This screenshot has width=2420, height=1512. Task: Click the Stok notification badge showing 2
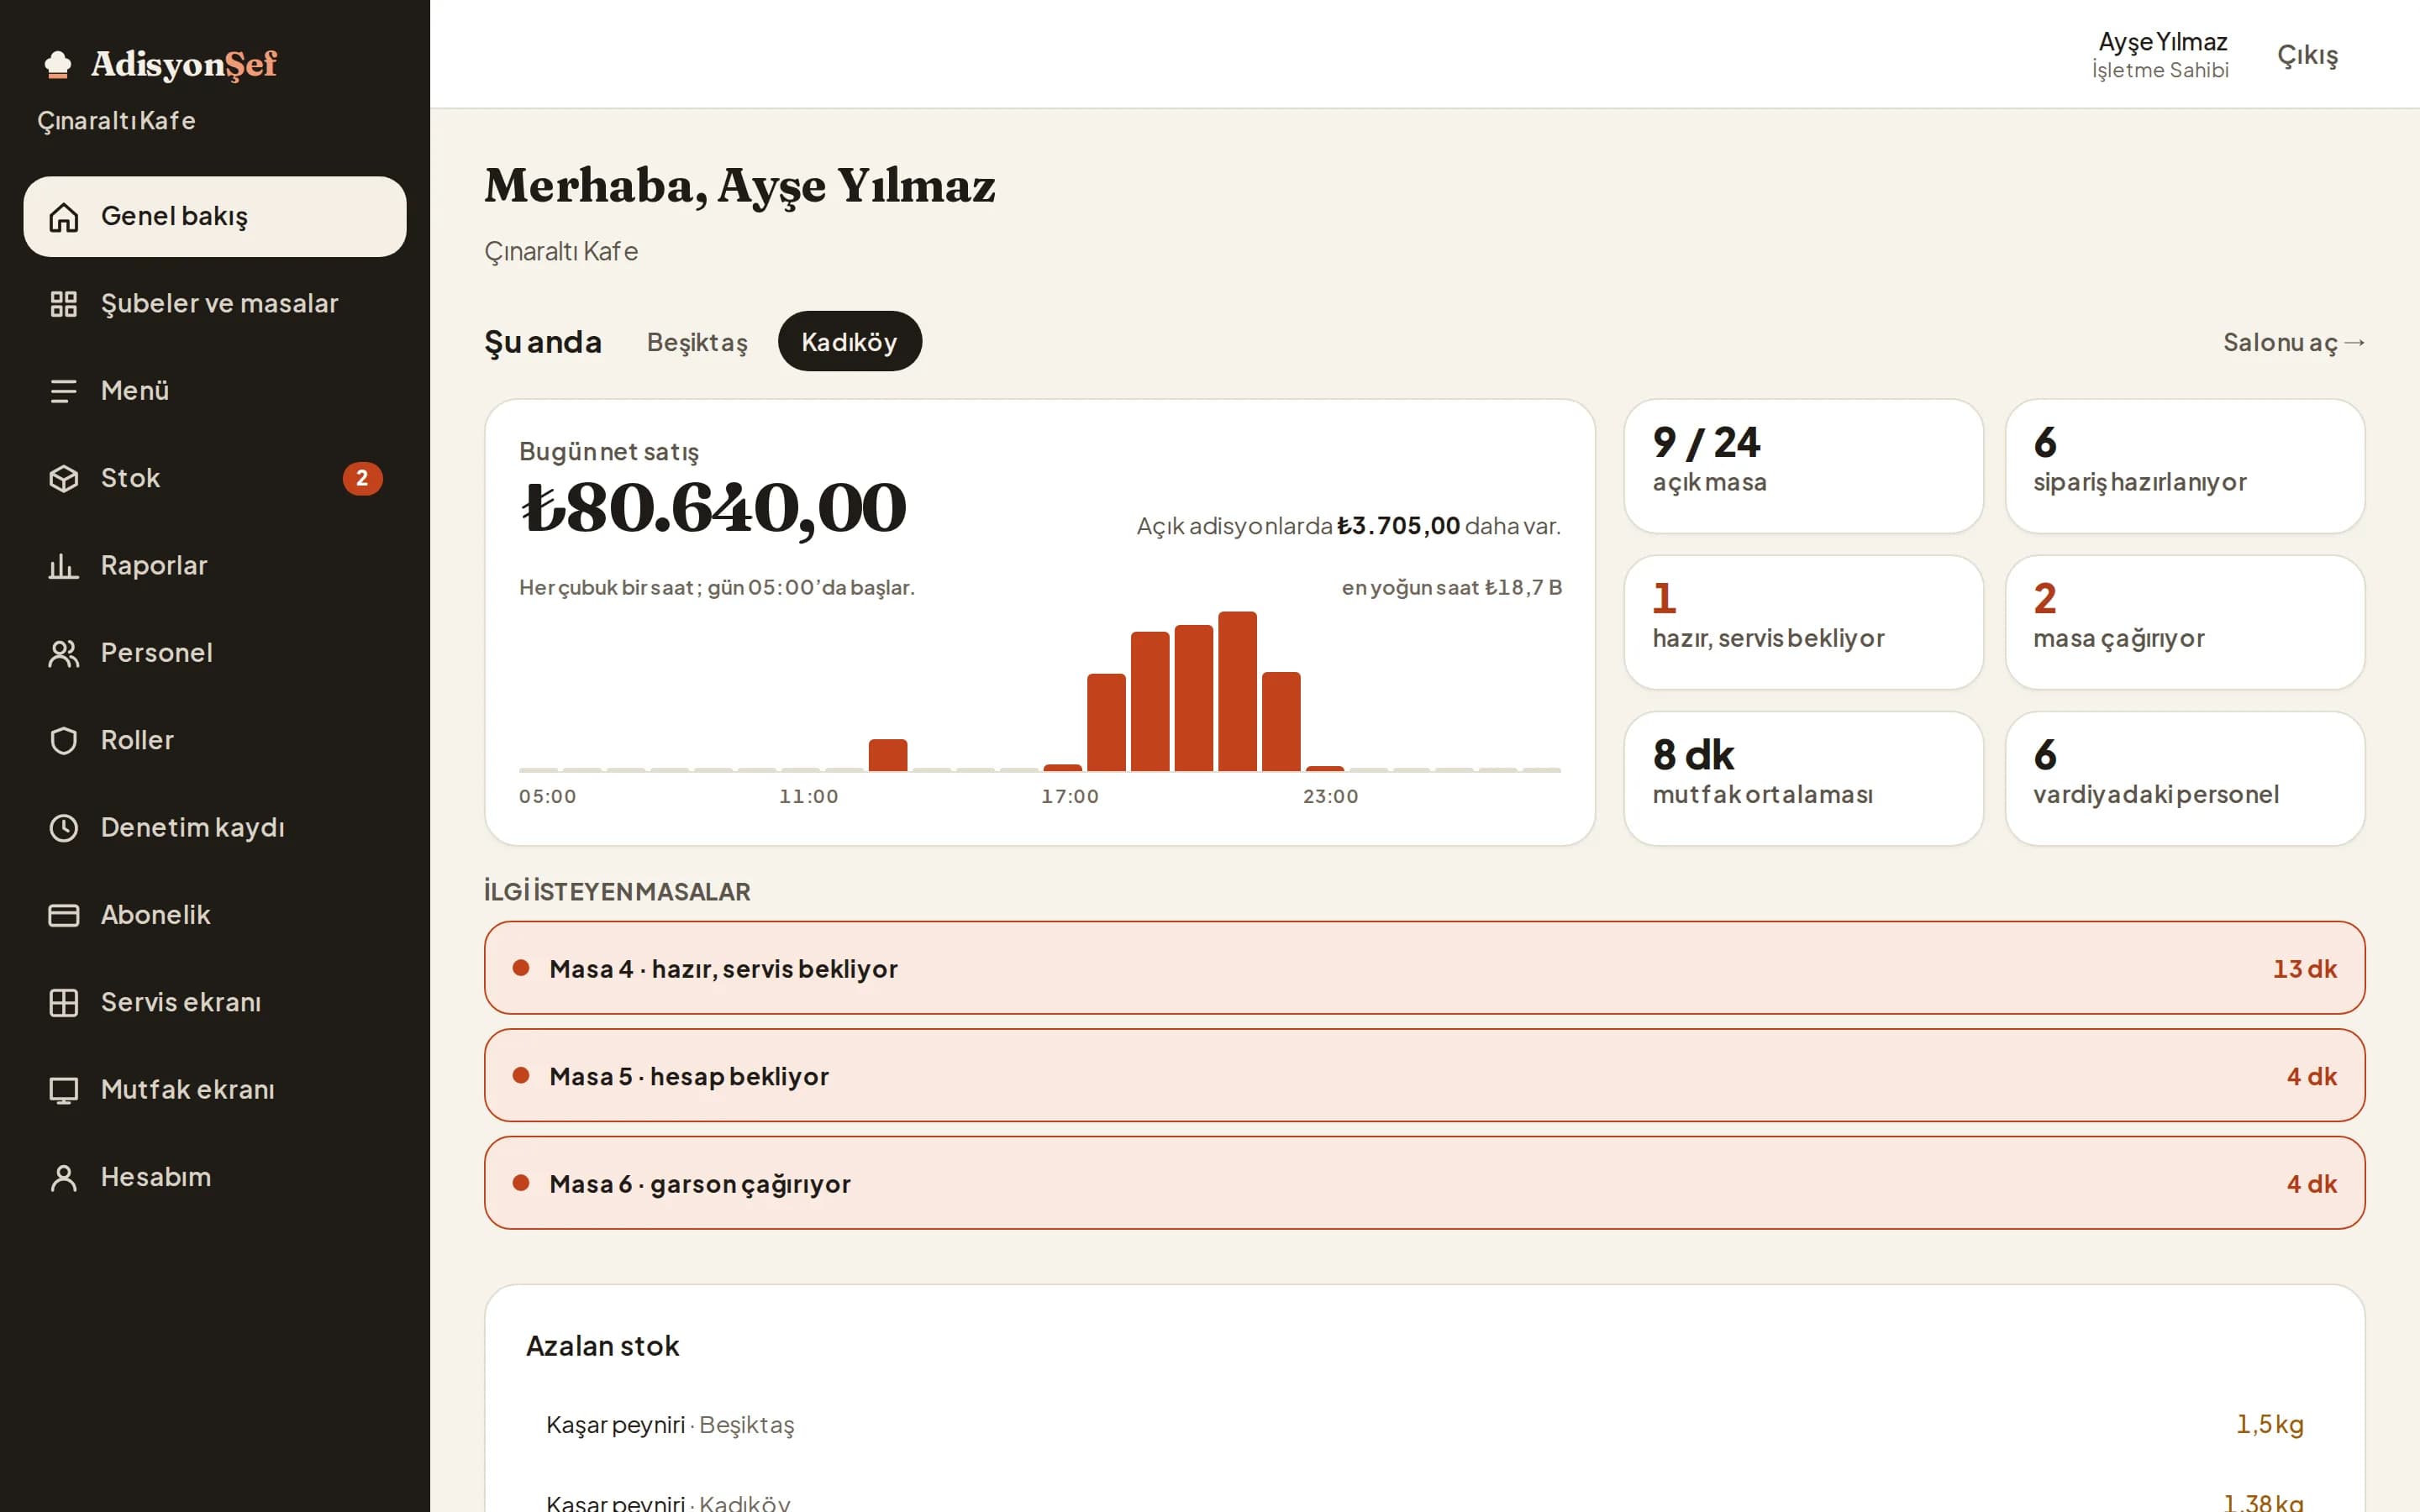[362, 478]
